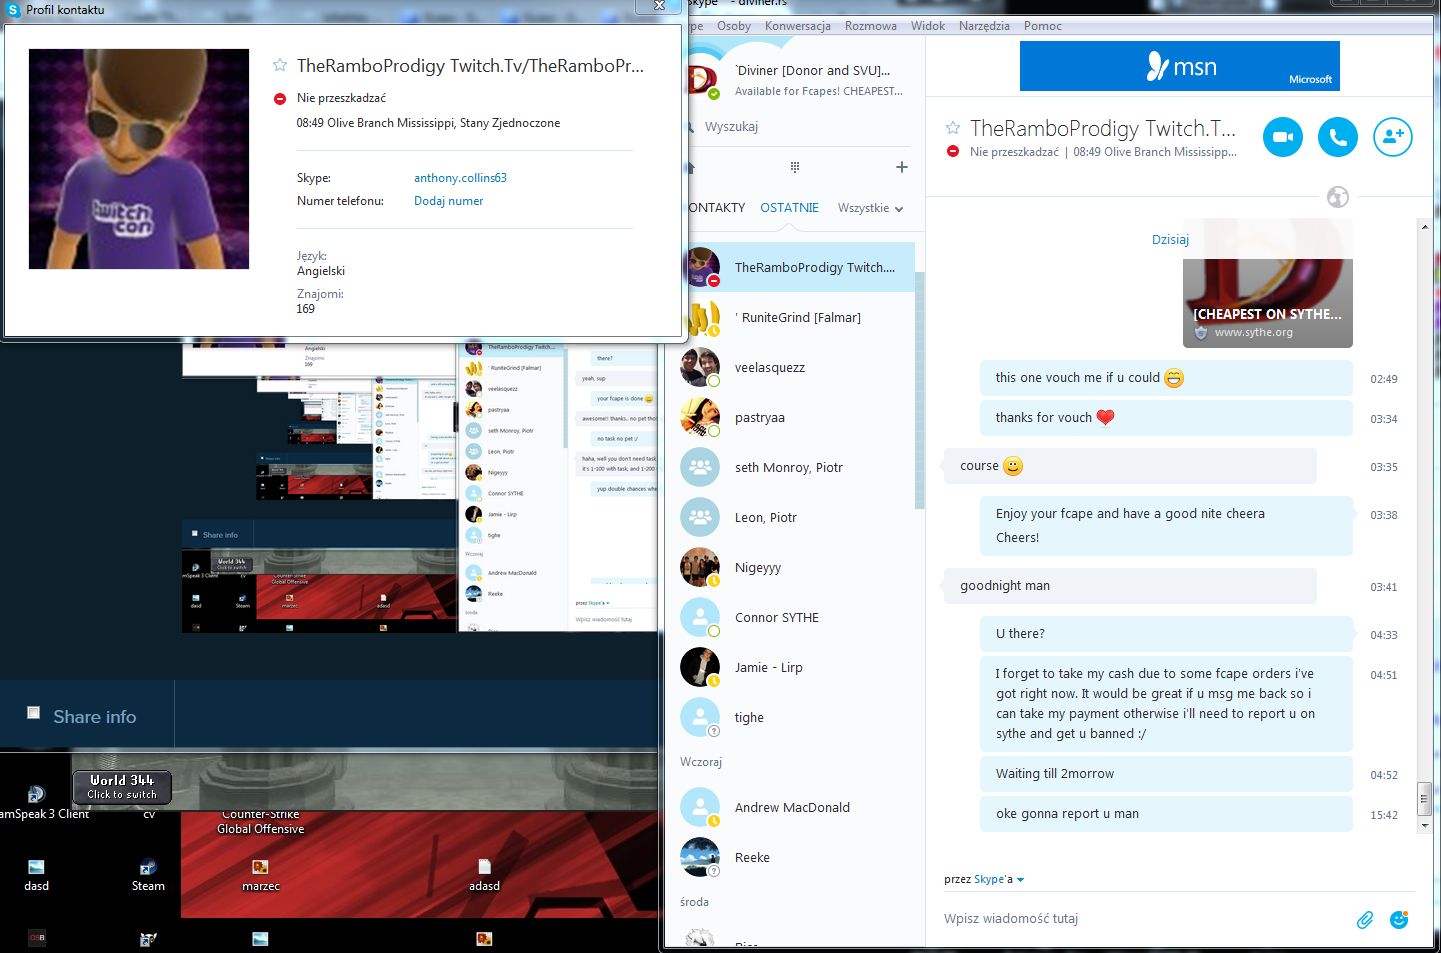Select the 'TheRamboProdigy Twitch...' conversation row
The height and width of the screenshot is (953, 1441).
coord(798,268)
